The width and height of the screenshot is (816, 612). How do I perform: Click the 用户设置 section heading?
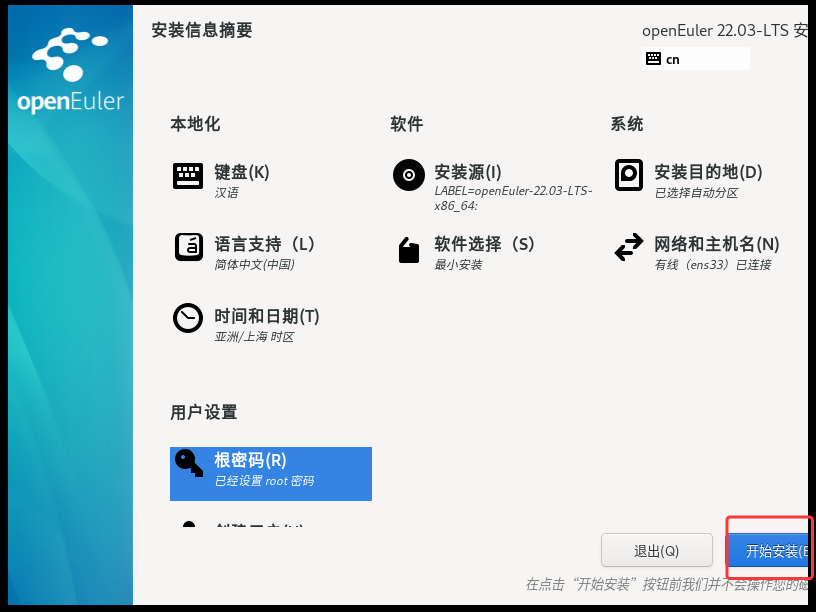204,412
